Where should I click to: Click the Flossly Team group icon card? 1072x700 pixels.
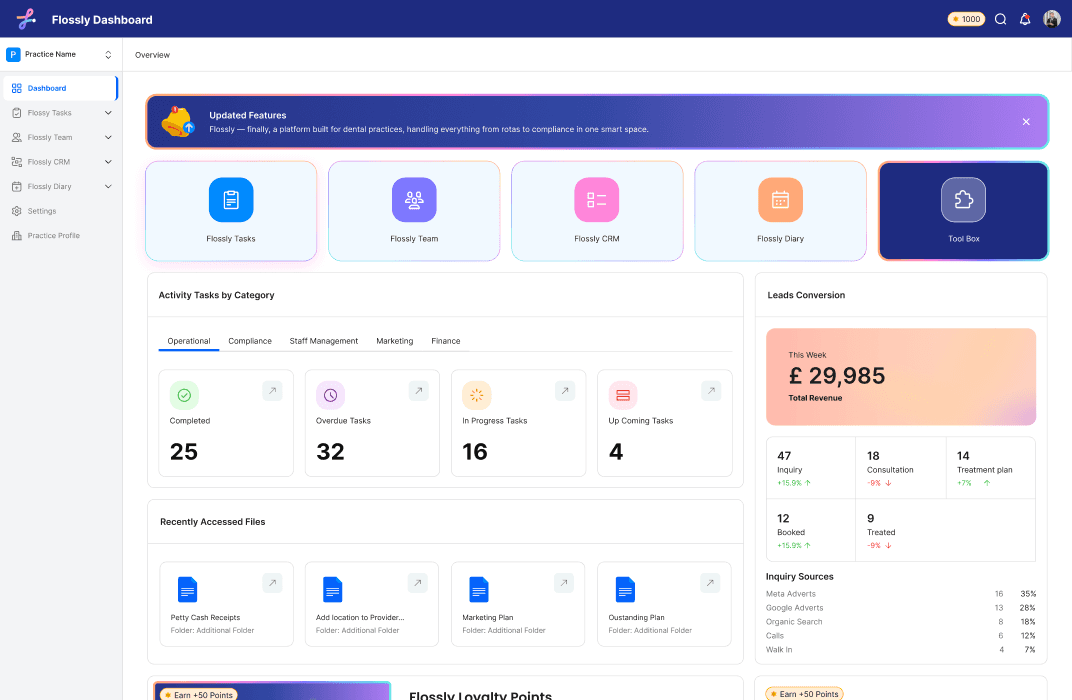414,199
